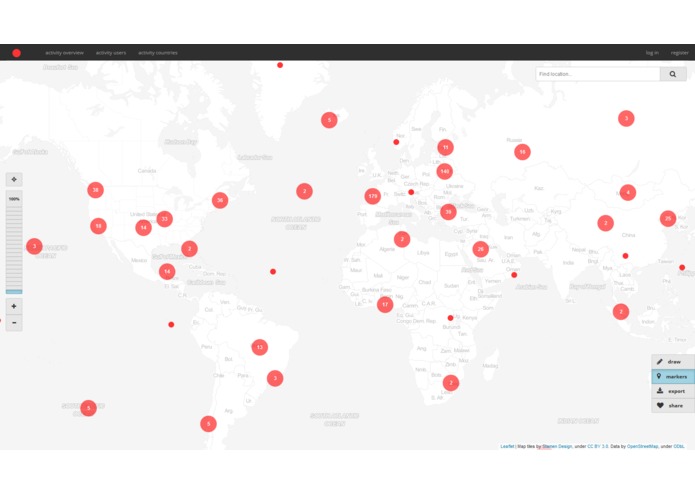Screen dimensions: 695x494
Task: Open the 36 cluster on US east coast
Action: [x=220, y=200]
